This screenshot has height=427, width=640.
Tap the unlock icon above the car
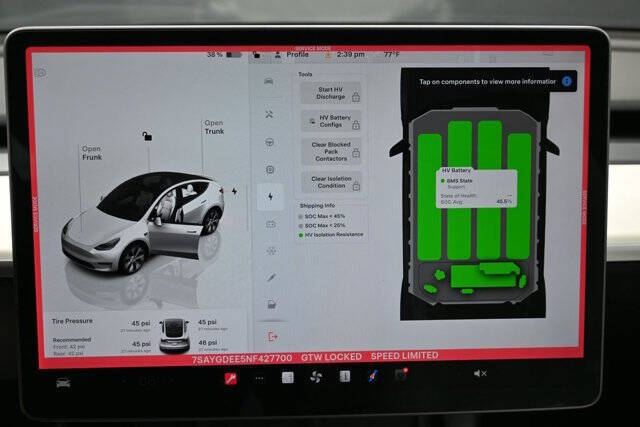click(x=147, y=136)
